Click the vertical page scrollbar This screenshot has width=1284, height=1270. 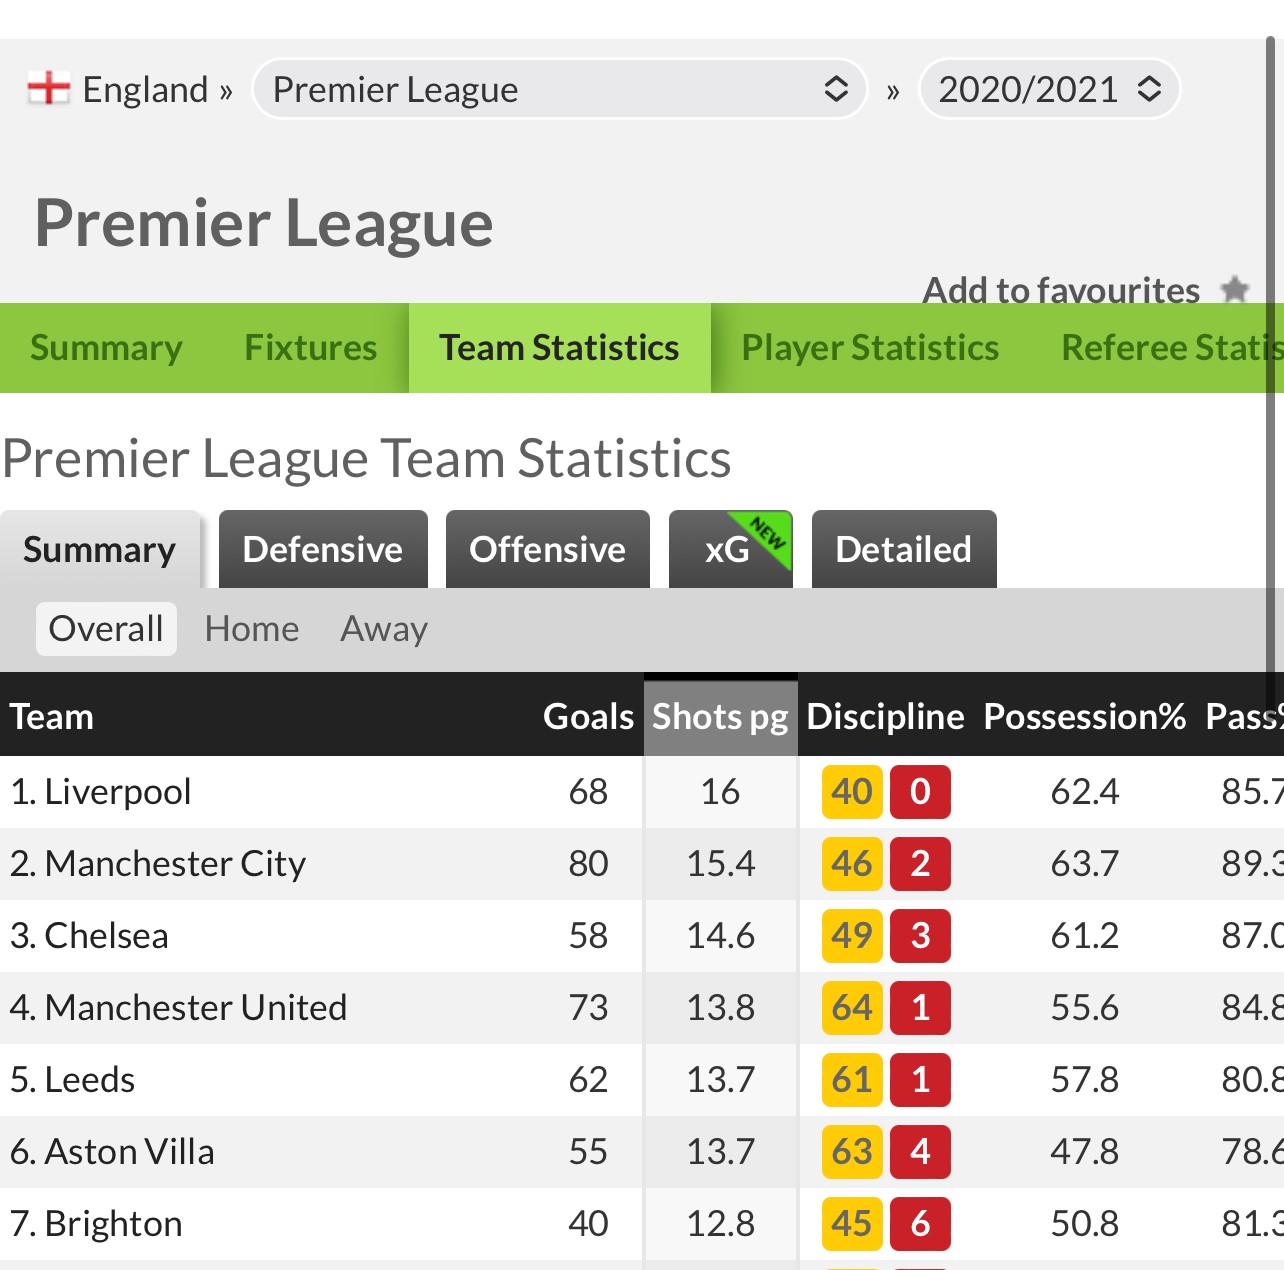1270,360
